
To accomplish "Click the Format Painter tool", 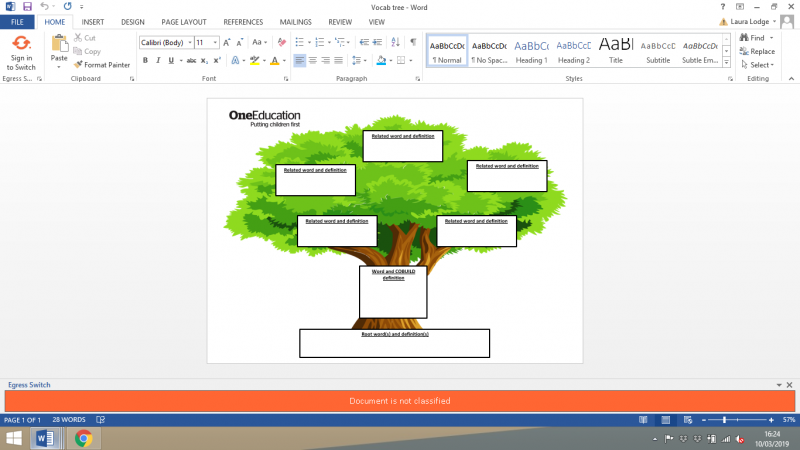I will (102, 65).
